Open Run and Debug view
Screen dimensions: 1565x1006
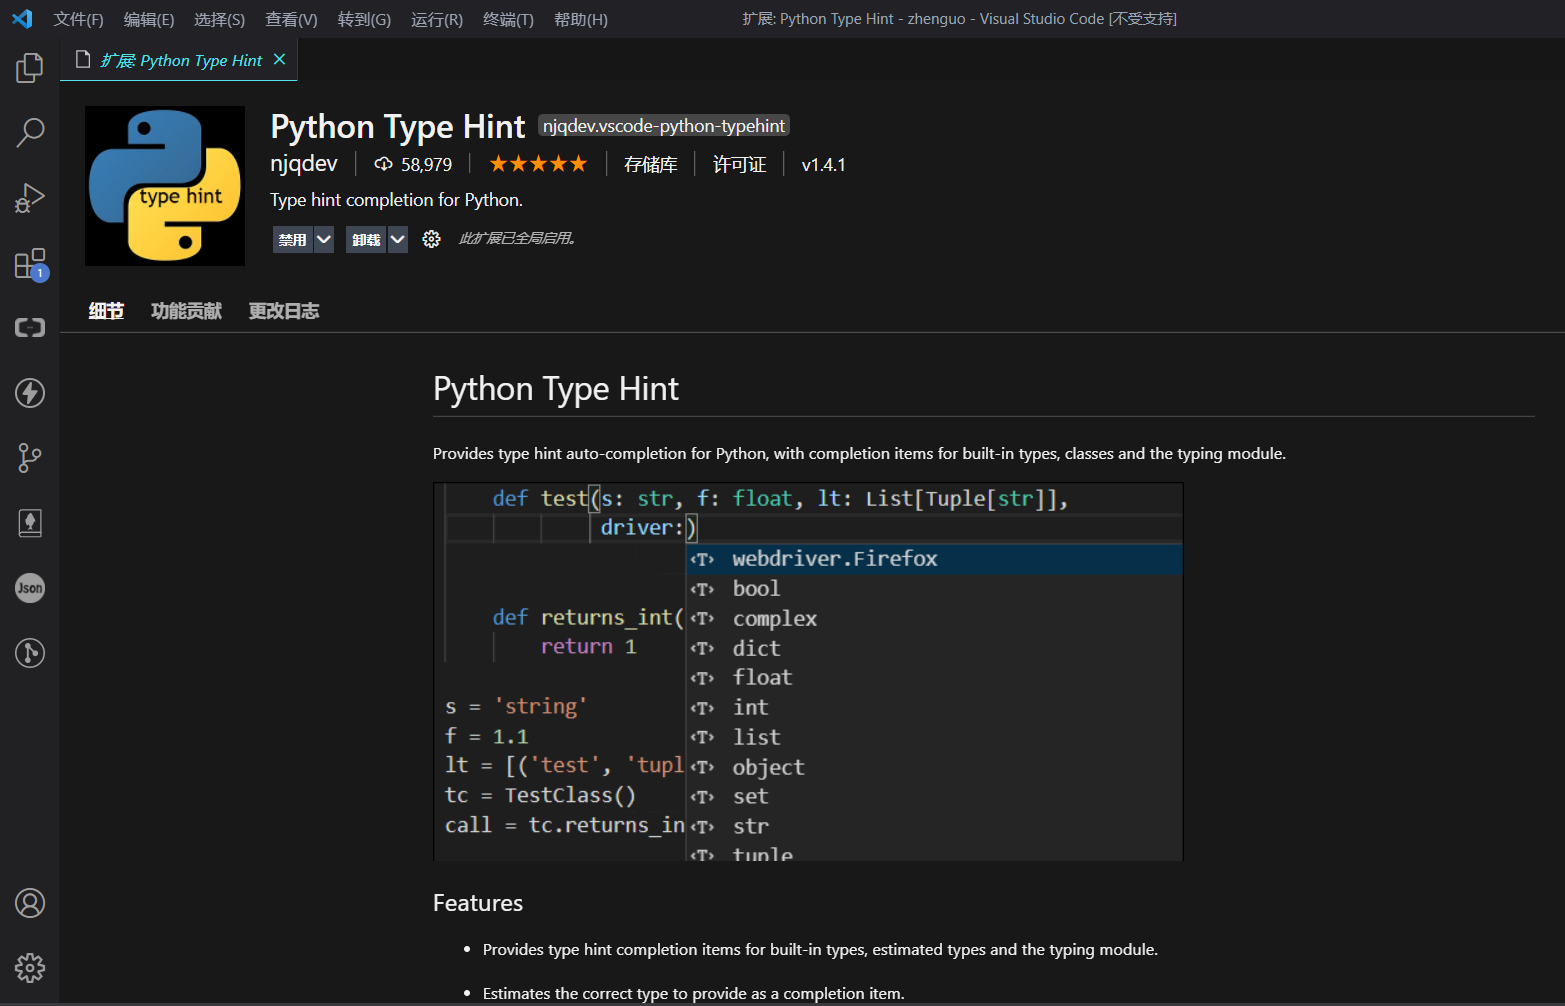[30, 198]
